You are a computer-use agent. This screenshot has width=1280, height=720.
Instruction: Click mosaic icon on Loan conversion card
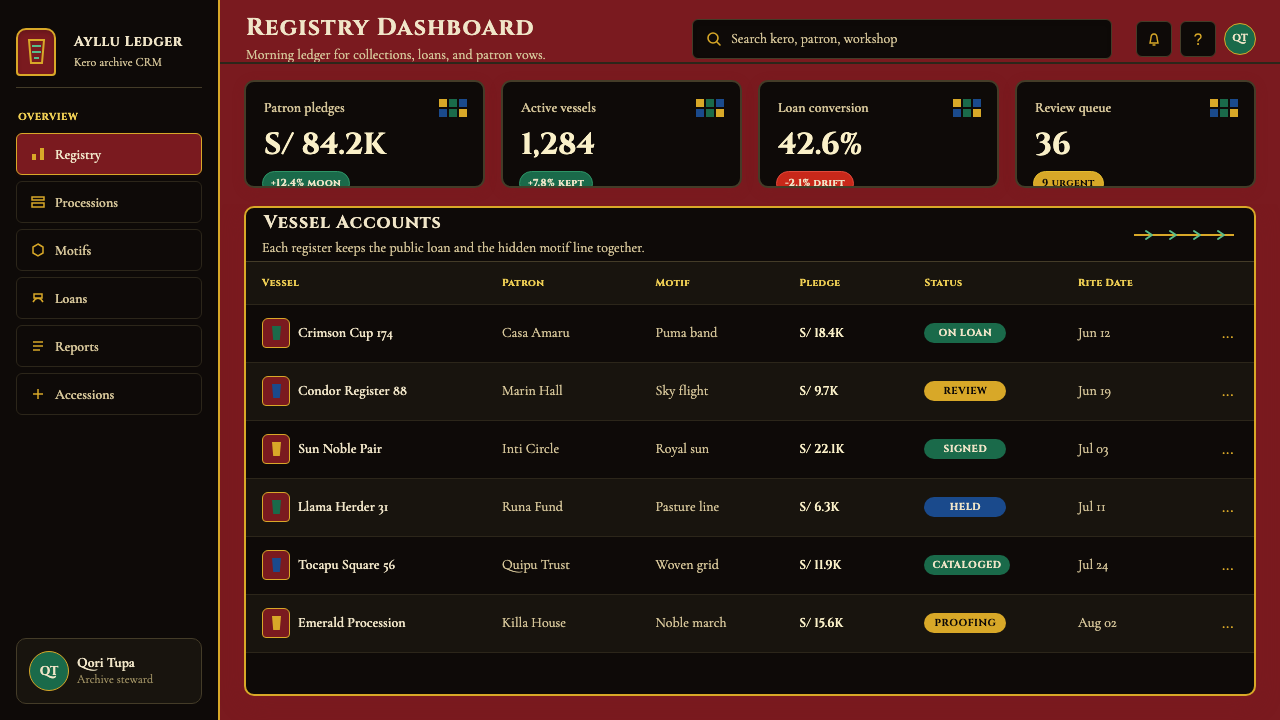pyautogui.click(x=967, y=108)
